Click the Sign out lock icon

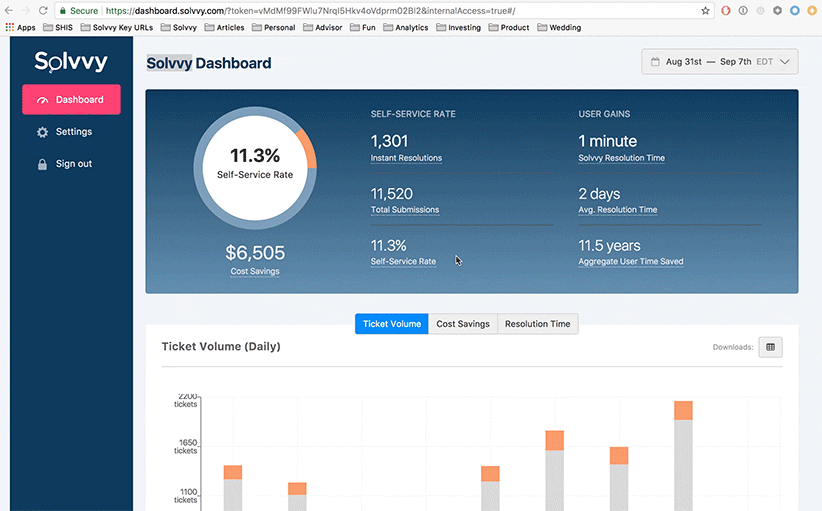coord(42,165)
